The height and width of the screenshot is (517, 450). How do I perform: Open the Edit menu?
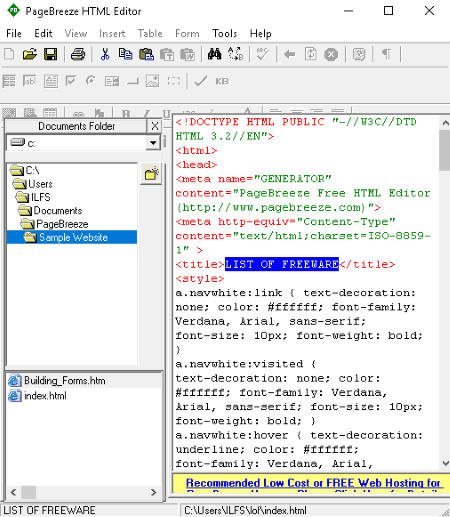43,33
